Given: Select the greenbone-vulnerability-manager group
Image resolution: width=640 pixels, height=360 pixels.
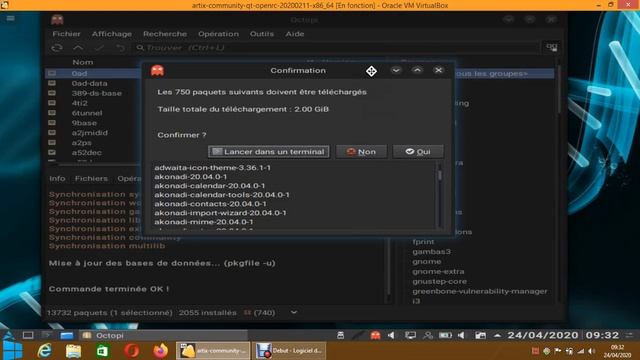Looking at the screenshot, I should point(480,291).
